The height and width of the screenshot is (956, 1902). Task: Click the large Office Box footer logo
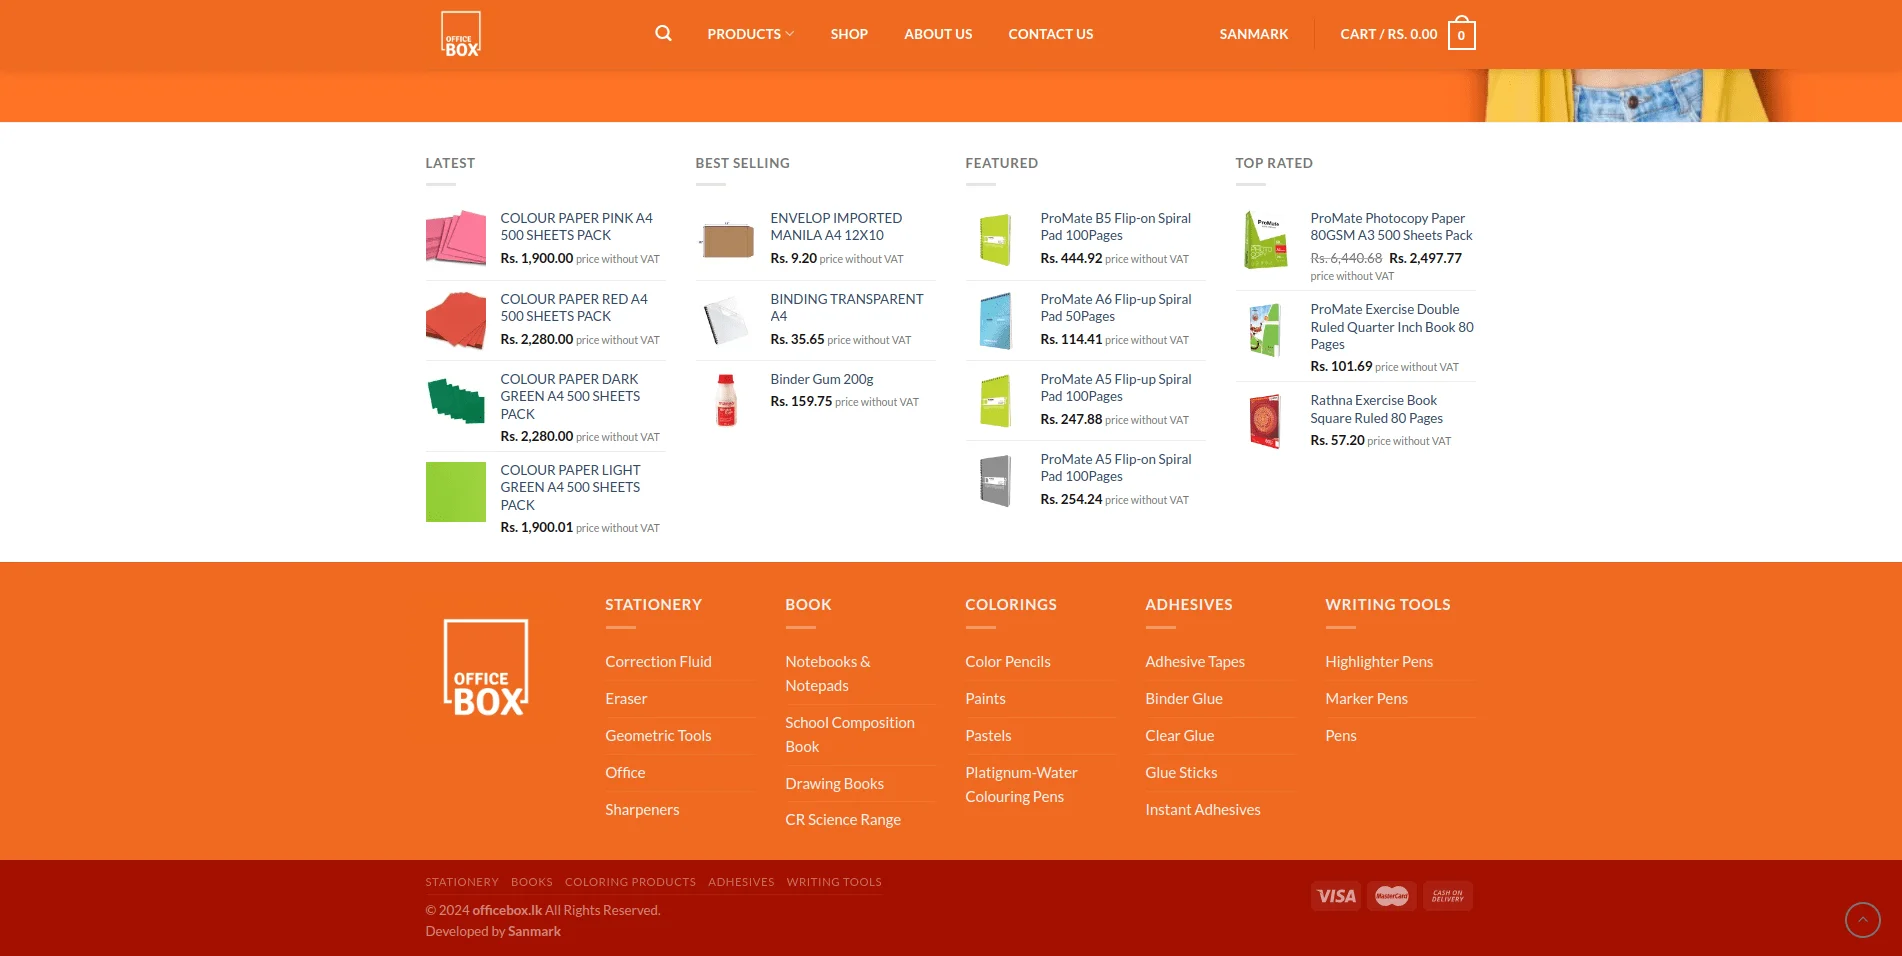[486, 668]
